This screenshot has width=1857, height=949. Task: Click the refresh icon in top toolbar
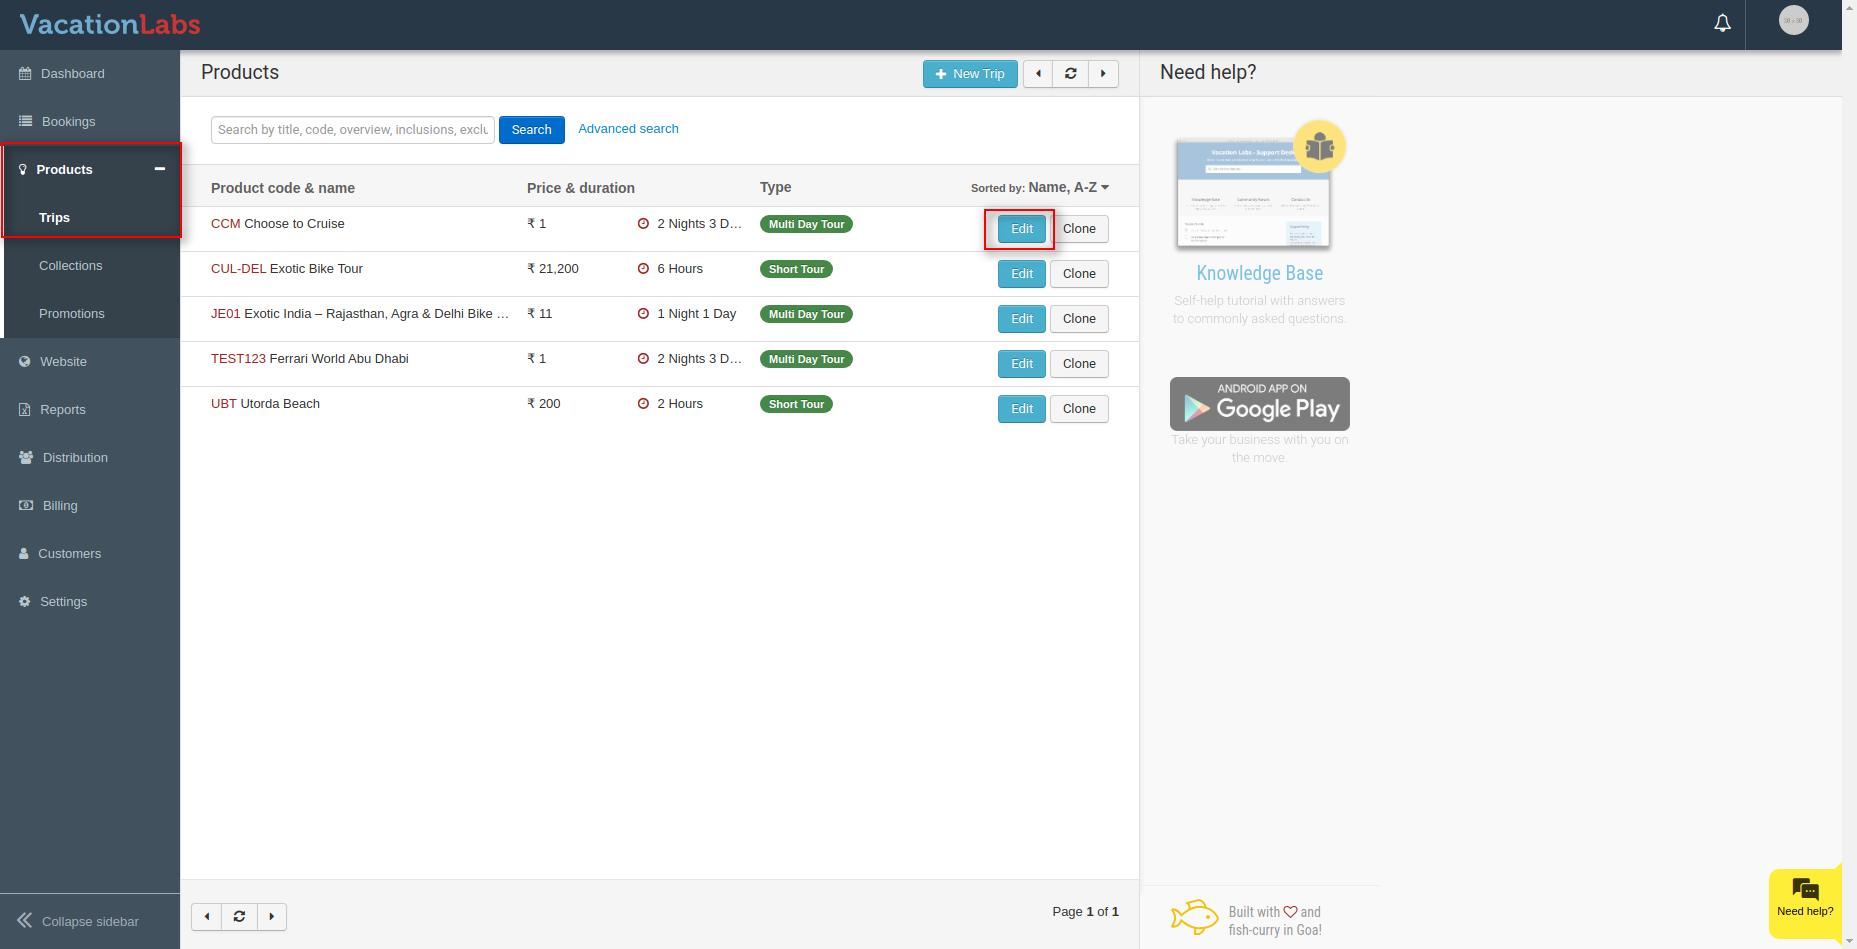coord(1070,74)
